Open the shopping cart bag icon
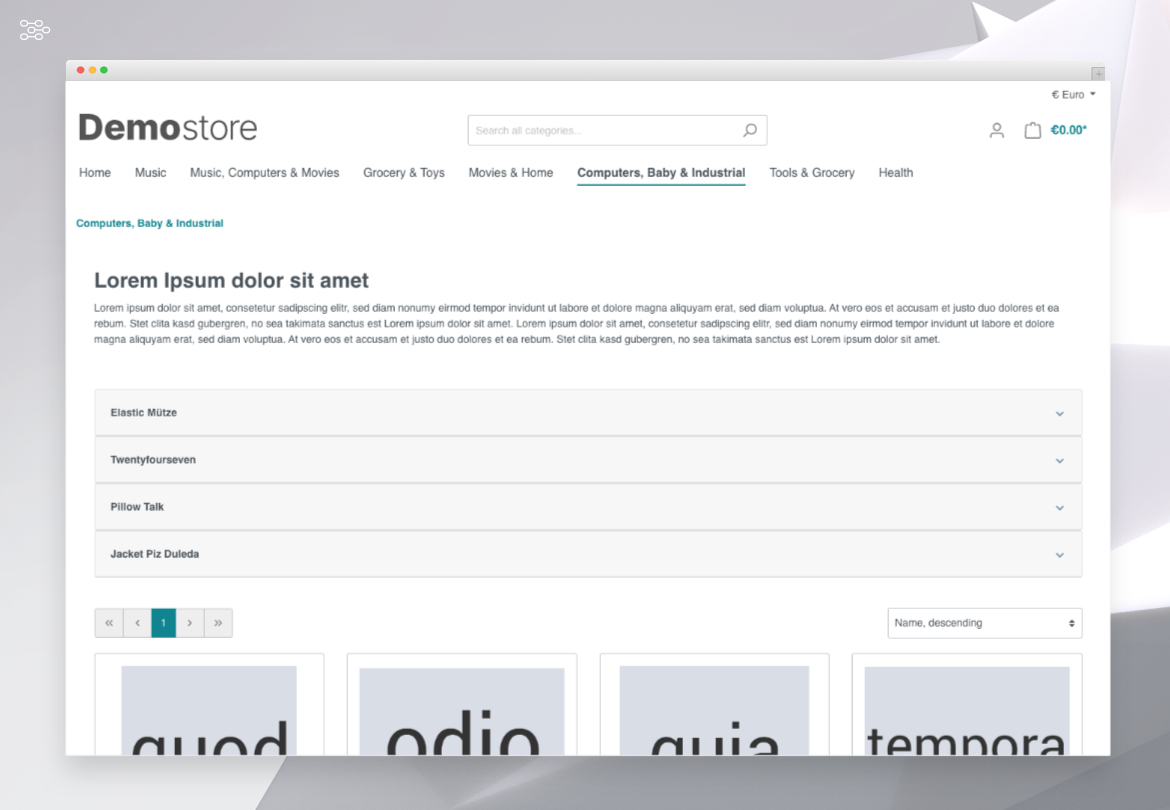Viewport: 1170px width, 810px height. [1032, 130]
